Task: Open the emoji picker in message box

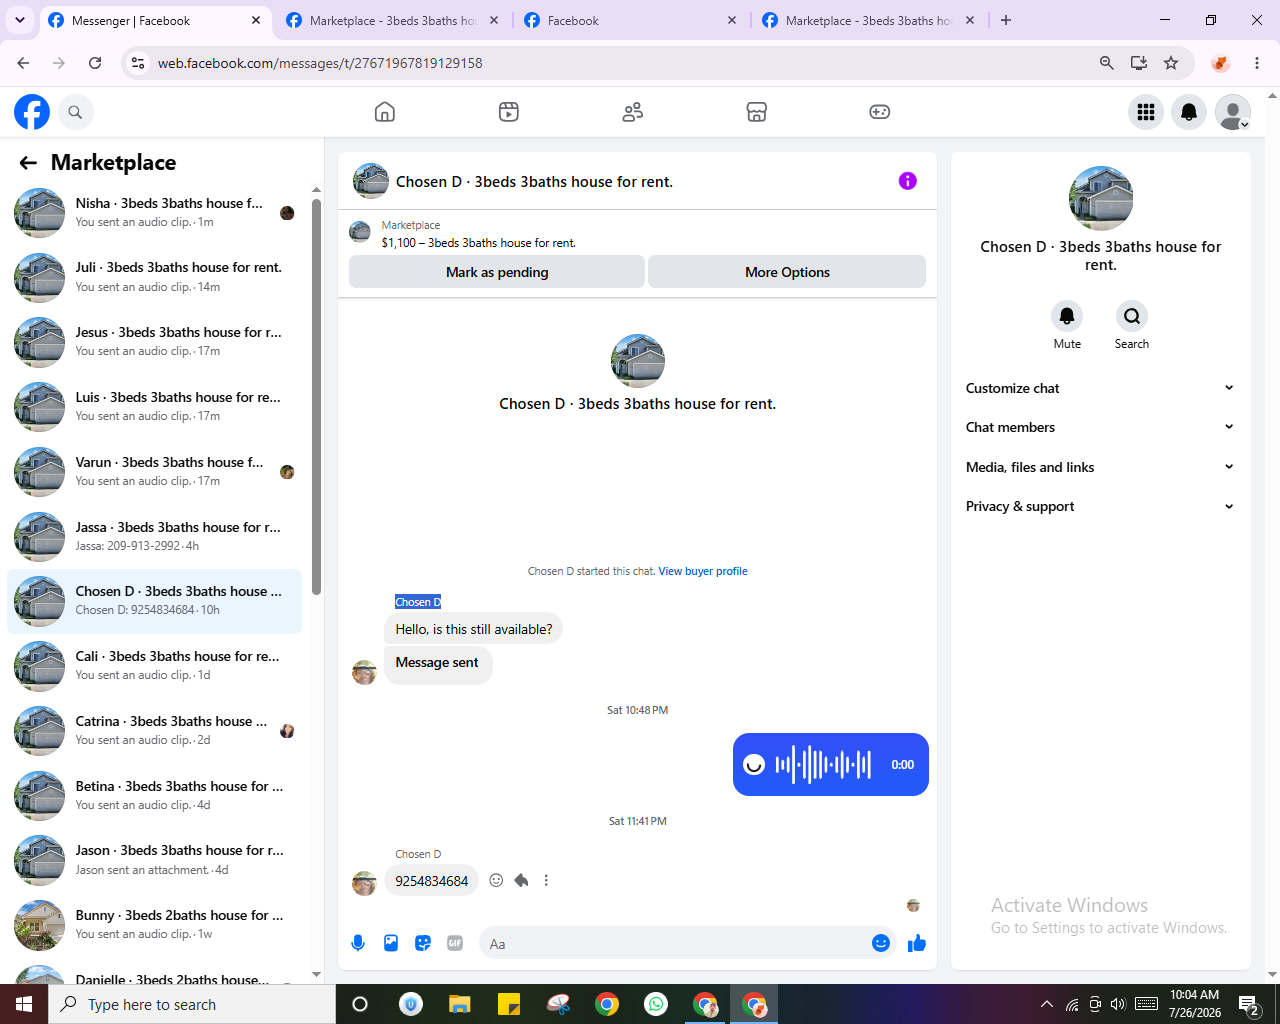Action: pos(881,943)
